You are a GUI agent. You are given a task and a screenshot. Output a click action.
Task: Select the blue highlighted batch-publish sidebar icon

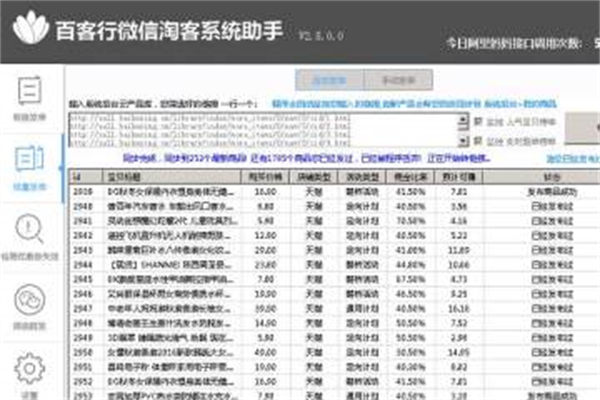(30, 158)
